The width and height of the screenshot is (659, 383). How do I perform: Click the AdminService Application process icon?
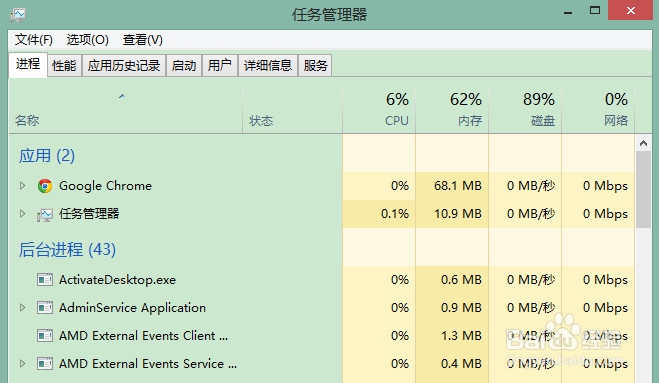click(45, 308)
